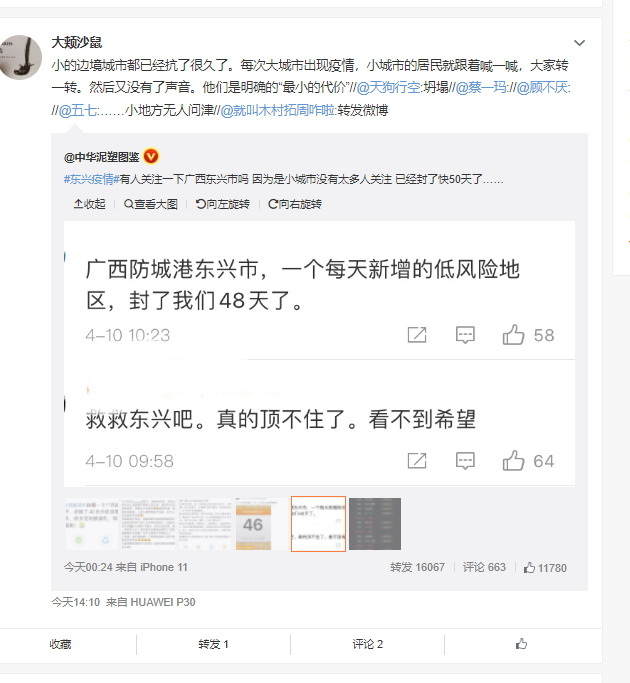Screen dimensions: 630x683
Task: Open the #东兴疫情# hashtag link
Action: (x=91, y=179)
